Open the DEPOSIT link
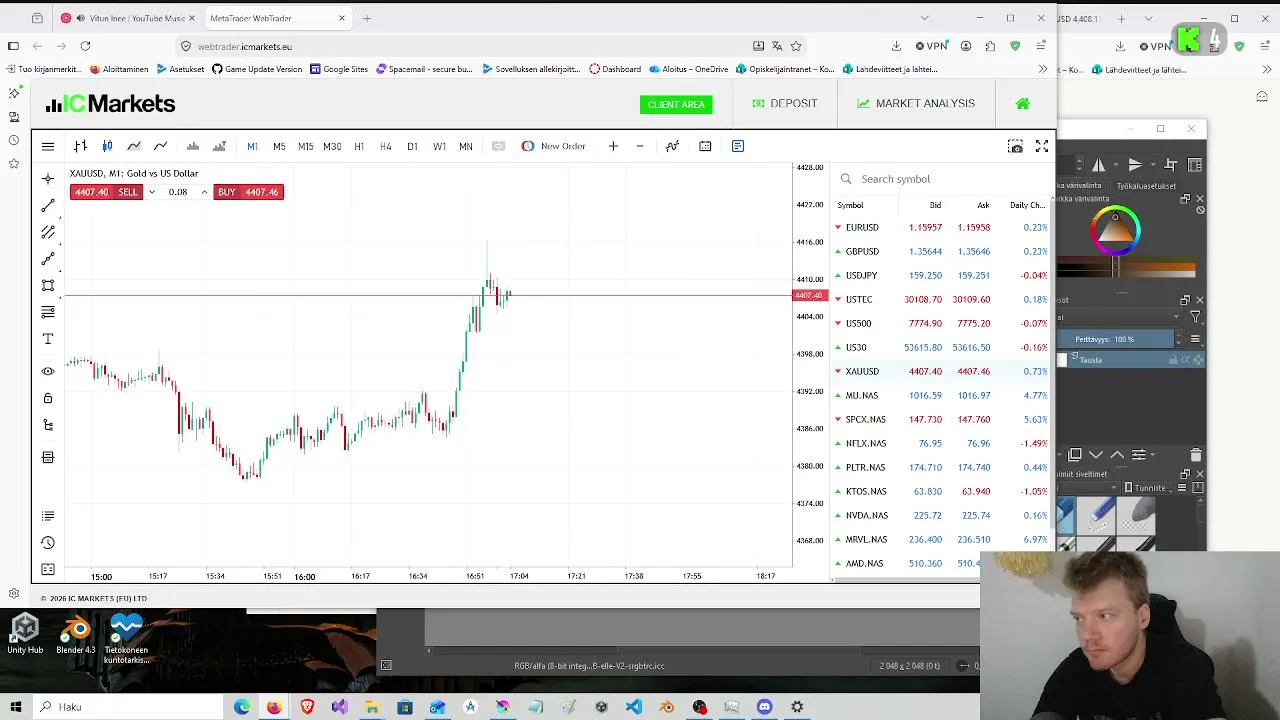This screenshot has width=1280, height=720. (x=785, y=104)
